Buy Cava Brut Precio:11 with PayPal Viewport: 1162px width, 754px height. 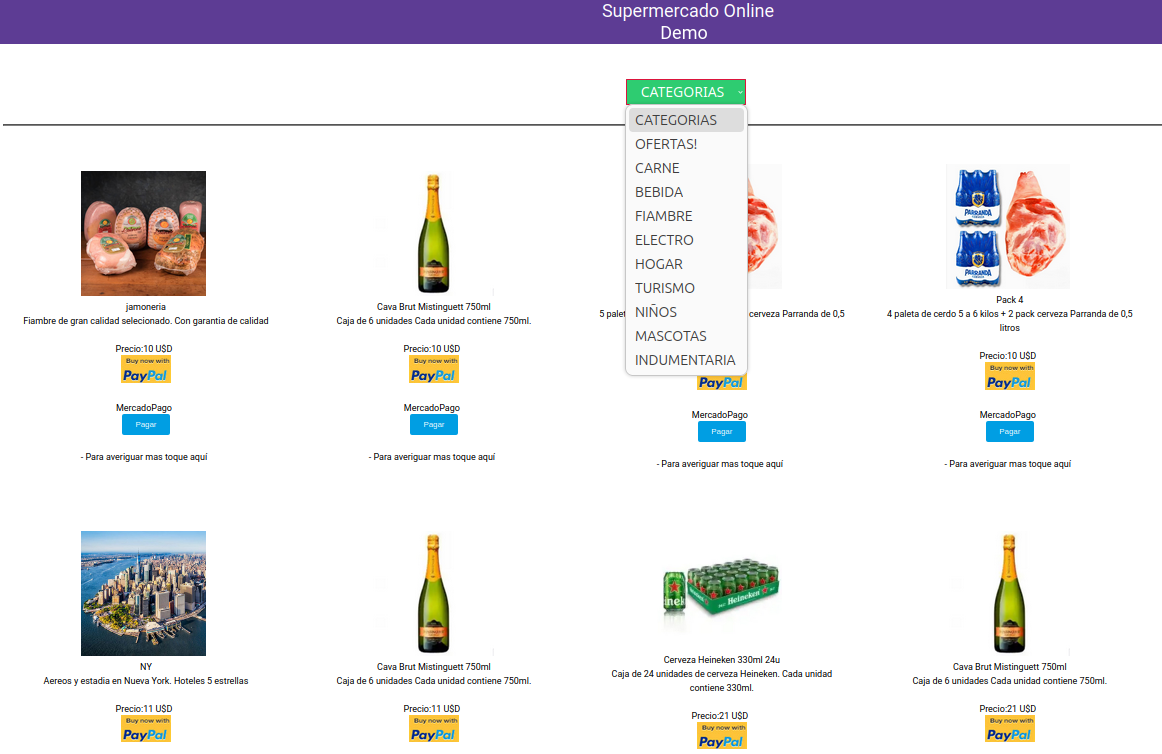(x=434, y=729)
